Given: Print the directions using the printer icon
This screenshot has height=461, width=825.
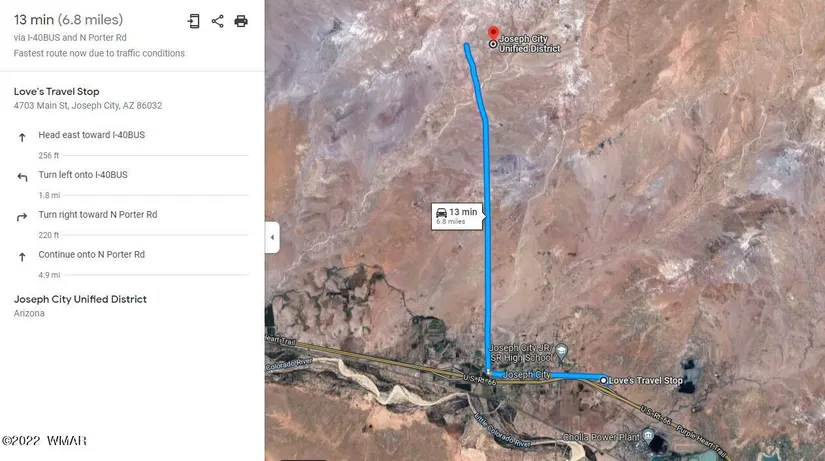Looking at the screenshot, I should [241, 21].
